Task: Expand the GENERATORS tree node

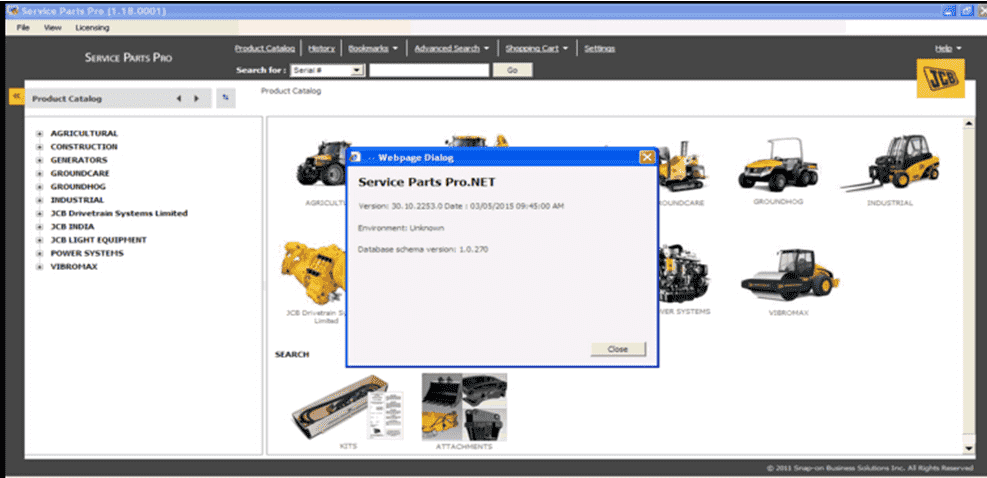Action: [x=39, y=160]
